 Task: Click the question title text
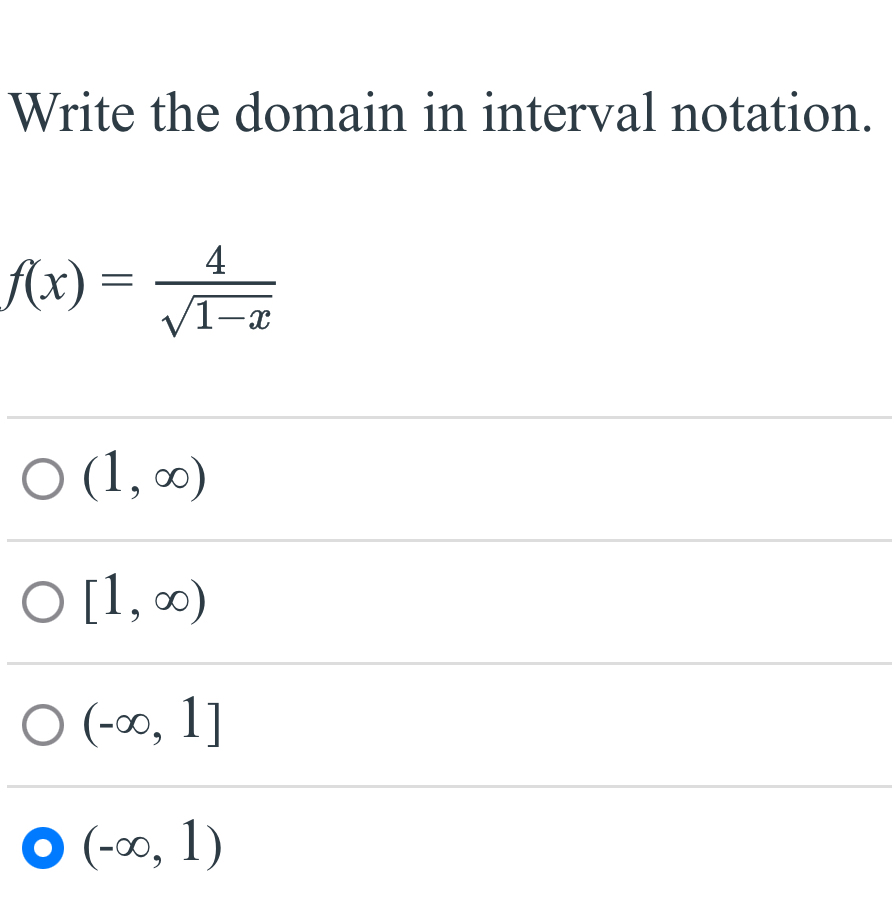[x=440, y=113]
